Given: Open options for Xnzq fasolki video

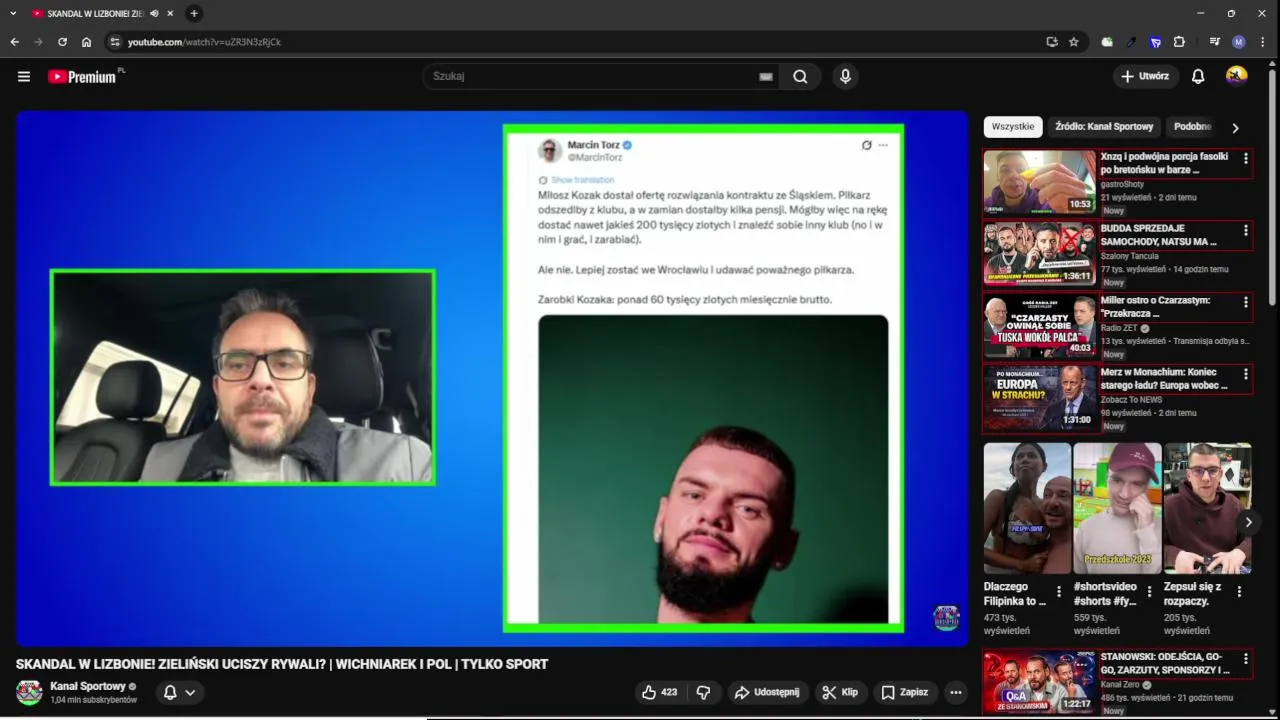Looking at the screenshot, I should (1245, 158).
